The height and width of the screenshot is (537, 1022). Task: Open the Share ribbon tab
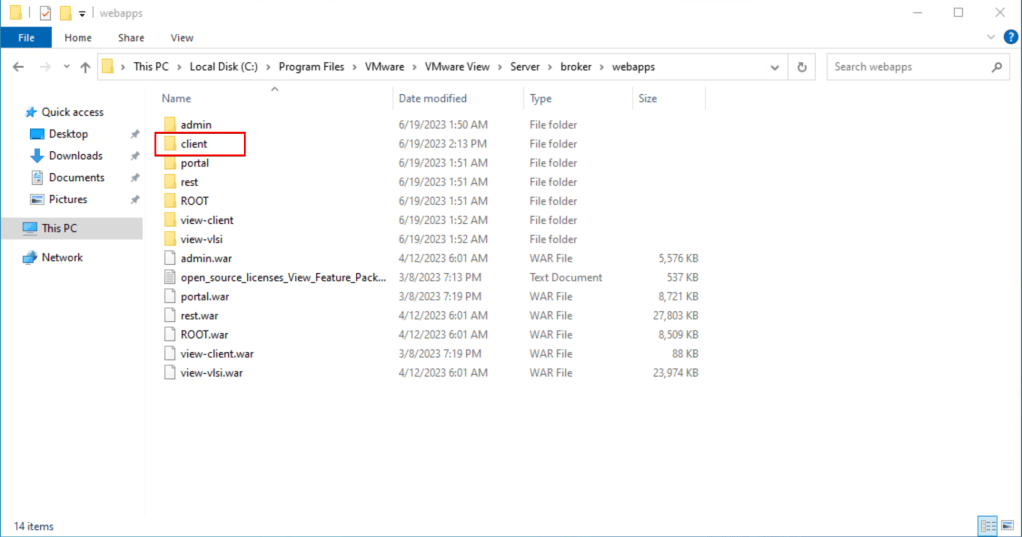point(131,38)
